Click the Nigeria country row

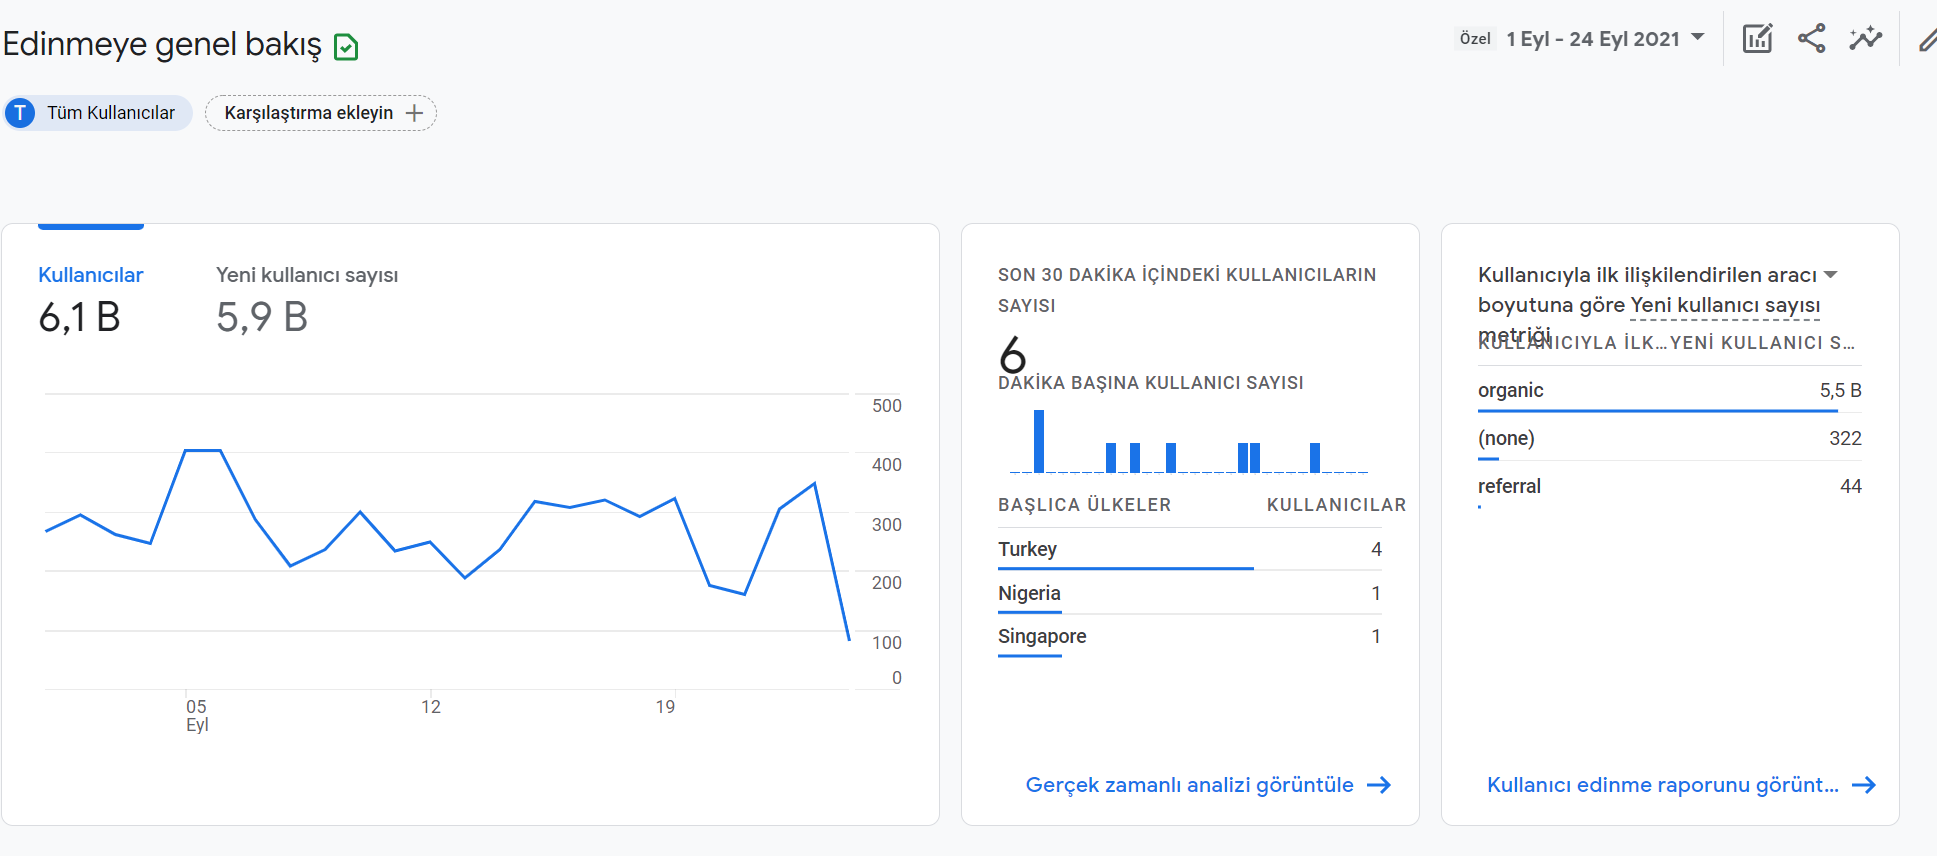(1190, 593)
